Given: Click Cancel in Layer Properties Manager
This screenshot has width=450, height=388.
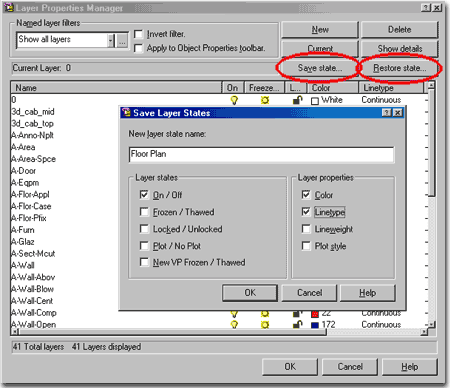Looking at the screenshot, I should tap(350, 367).
